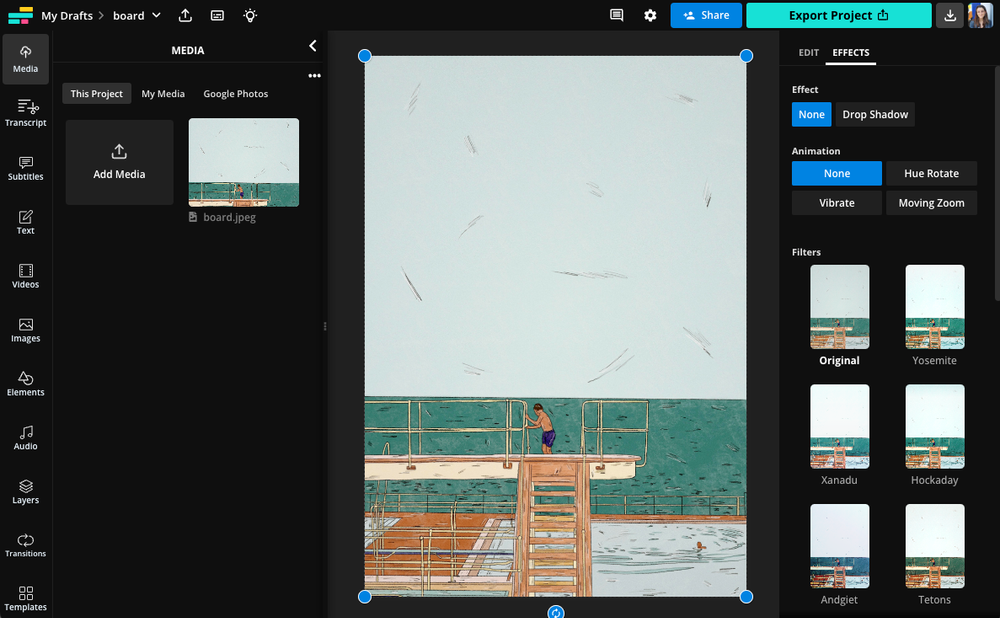
Task: Click the Export Project button
Action: (838, 15)
